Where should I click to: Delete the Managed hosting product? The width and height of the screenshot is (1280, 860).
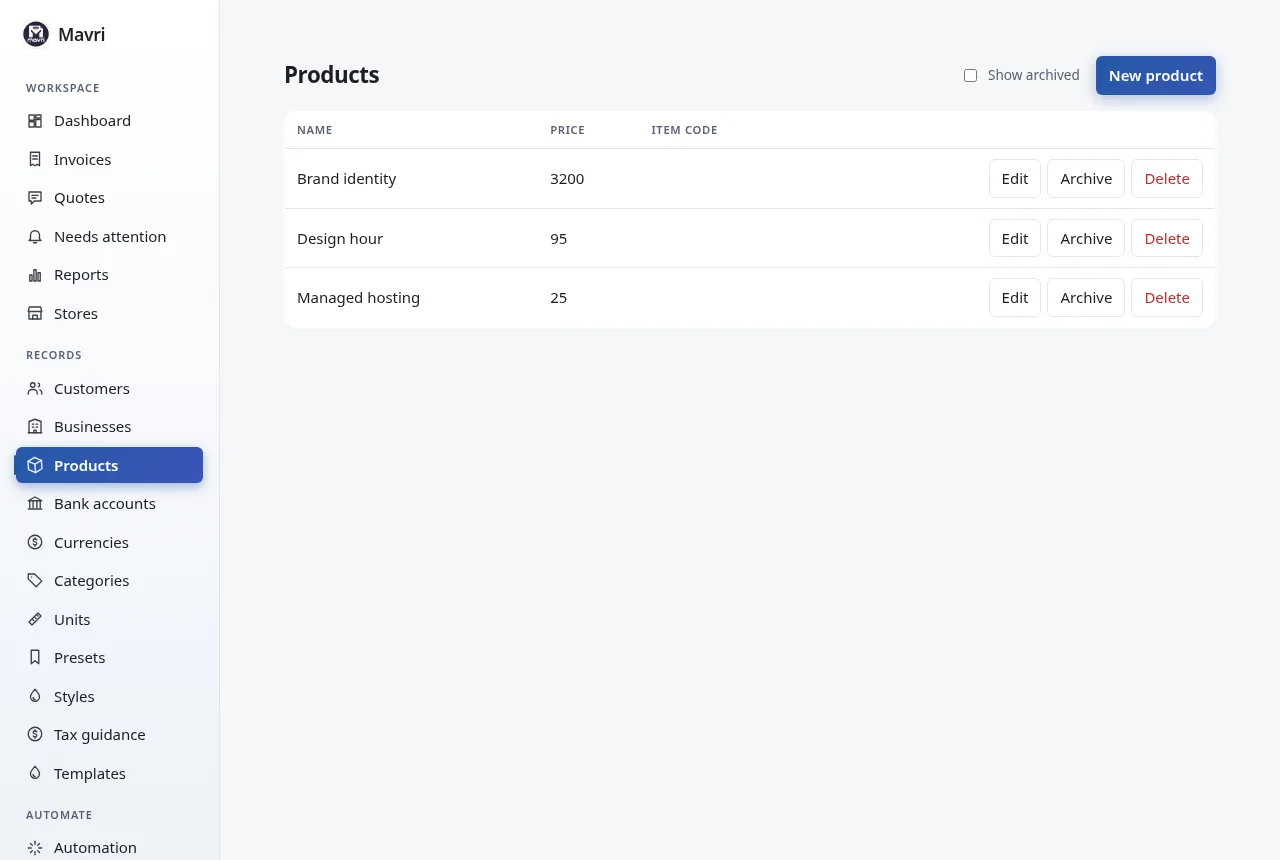tap(1167, 298)
